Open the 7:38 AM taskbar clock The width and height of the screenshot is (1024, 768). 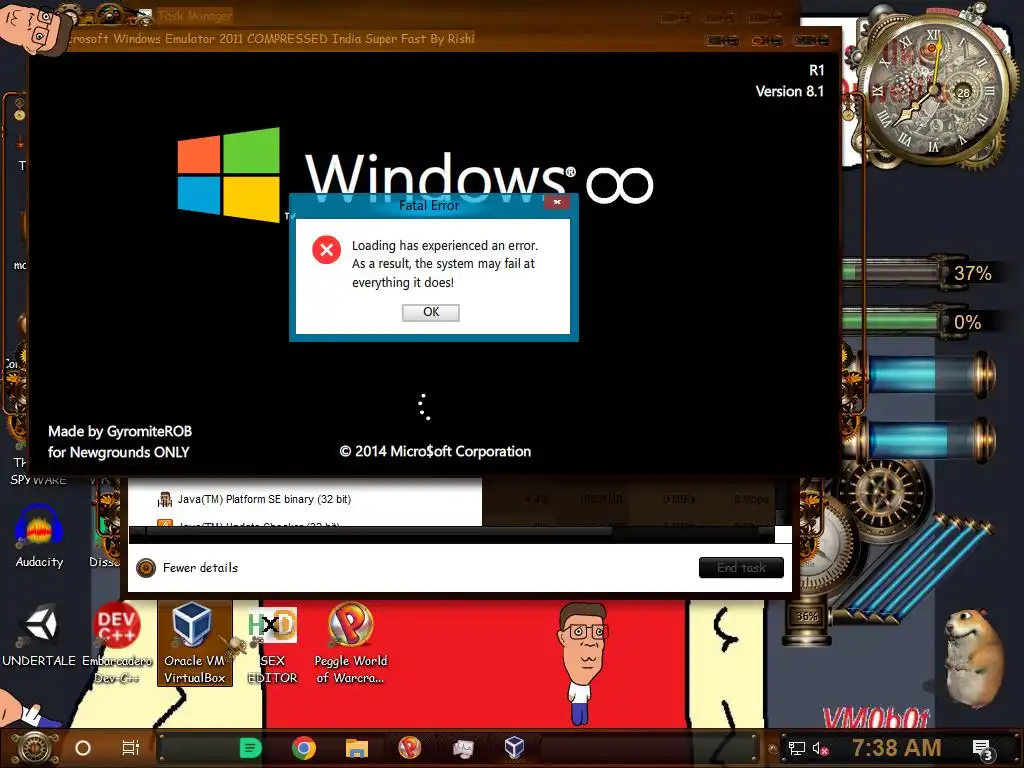tap(897, 747)
